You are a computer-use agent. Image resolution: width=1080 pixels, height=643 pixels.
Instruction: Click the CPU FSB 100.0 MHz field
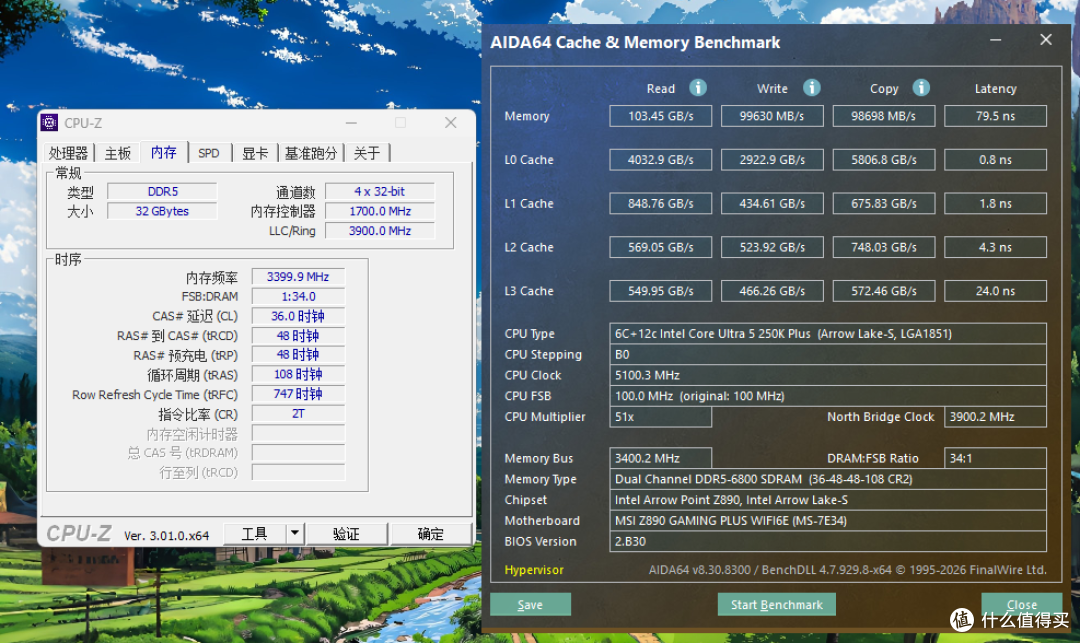pos(828,396)
